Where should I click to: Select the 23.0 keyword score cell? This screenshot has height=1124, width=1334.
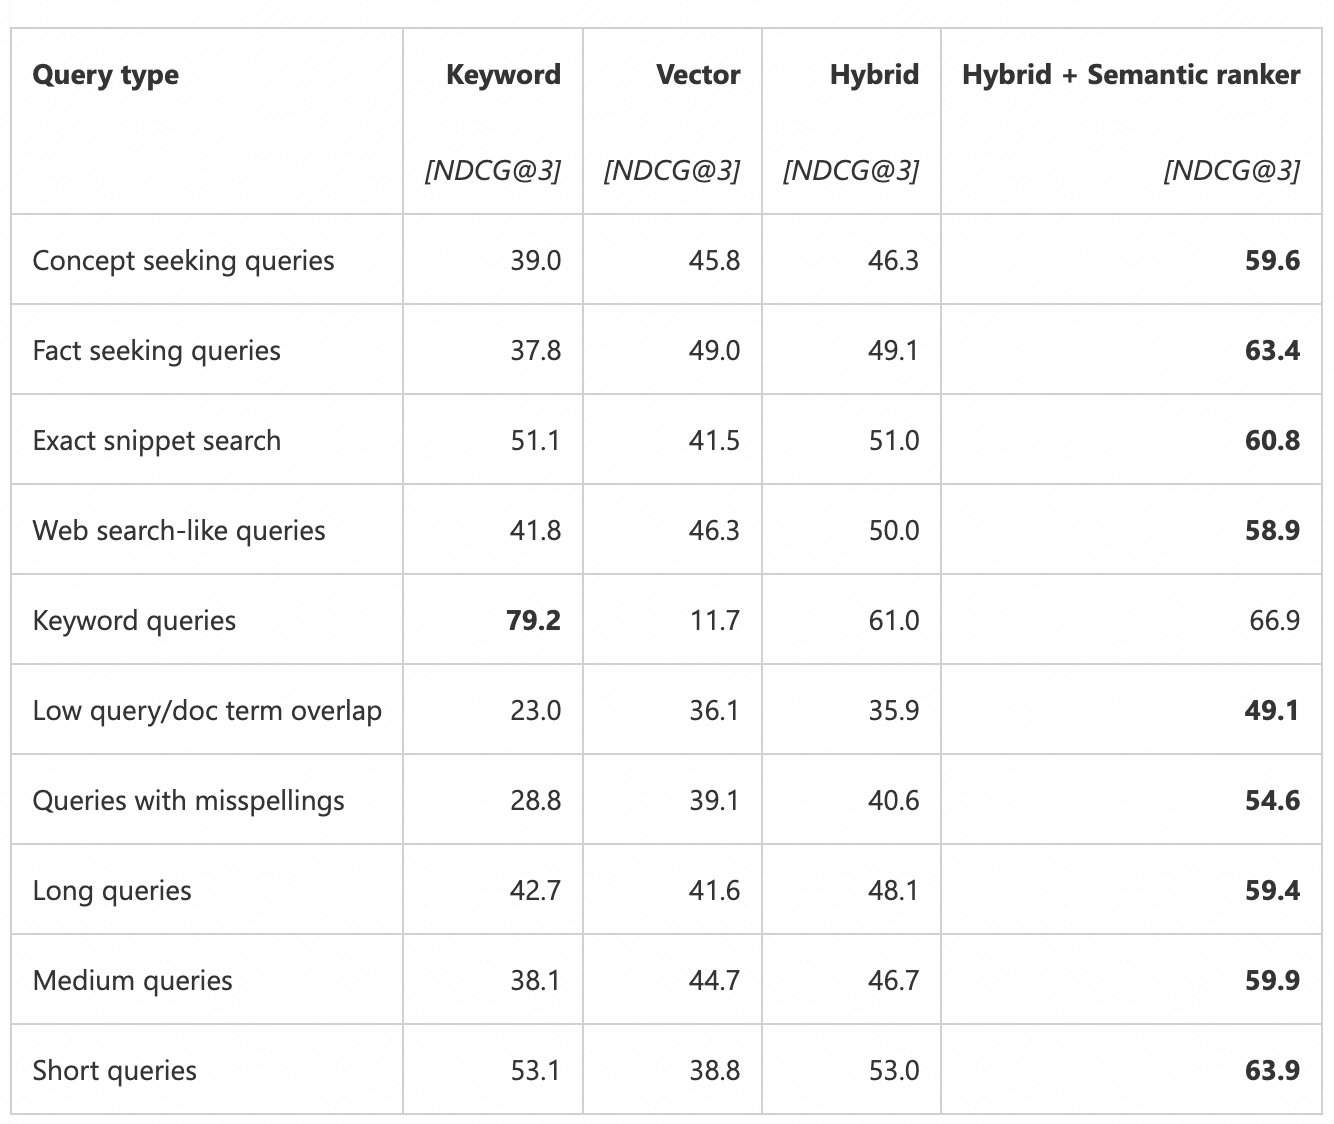535,711
